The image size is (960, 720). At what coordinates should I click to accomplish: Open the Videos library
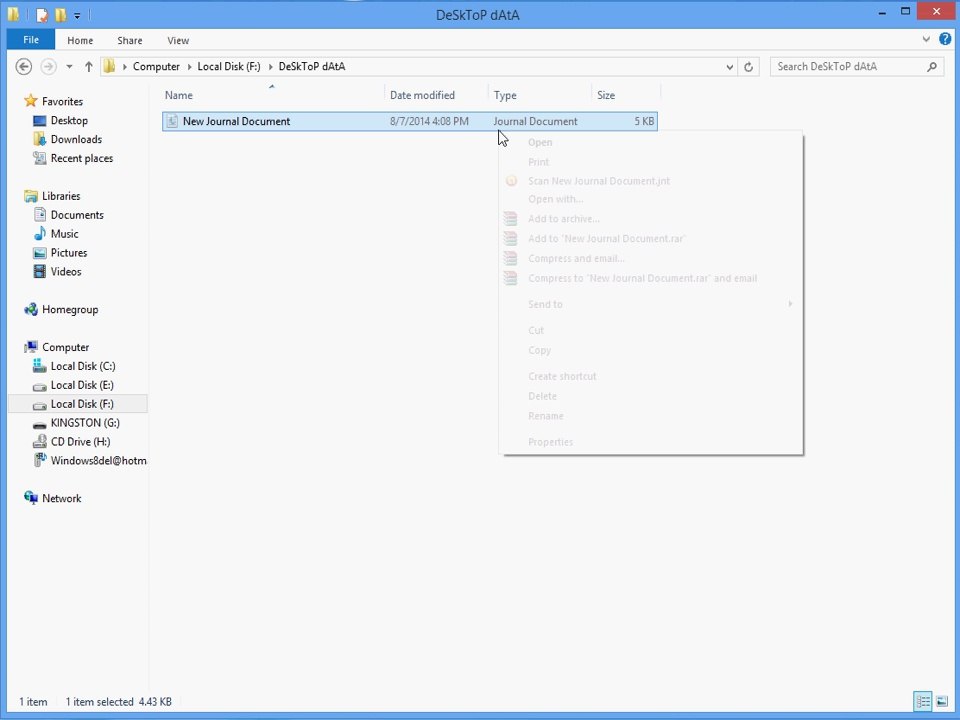pyautogui.click(x=66, y=272)
